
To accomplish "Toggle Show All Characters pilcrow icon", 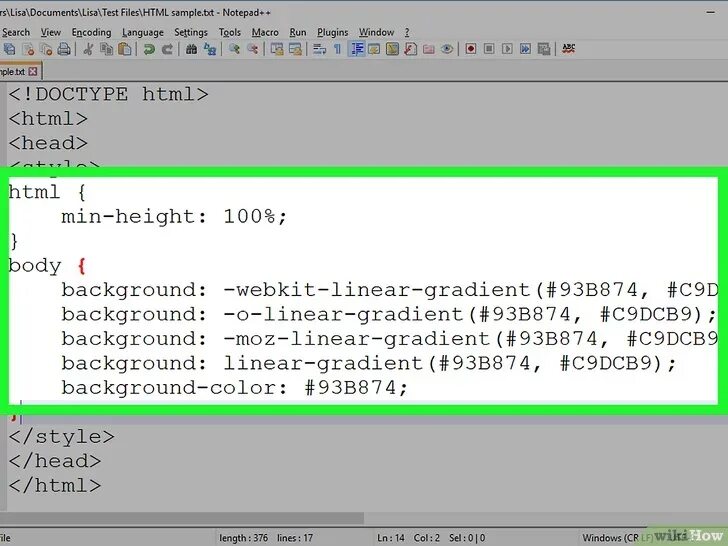I will [338, 49].
